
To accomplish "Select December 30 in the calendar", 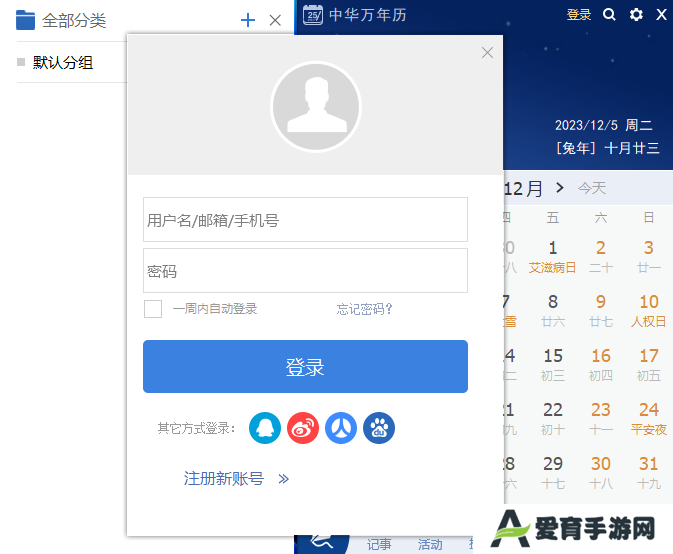I will [x=600, y=473].
